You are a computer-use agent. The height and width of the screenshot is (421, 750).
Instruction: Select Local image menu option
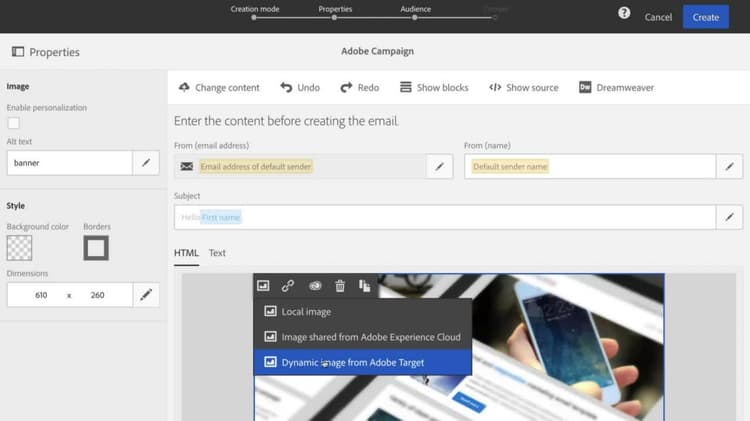click(363, 311)
